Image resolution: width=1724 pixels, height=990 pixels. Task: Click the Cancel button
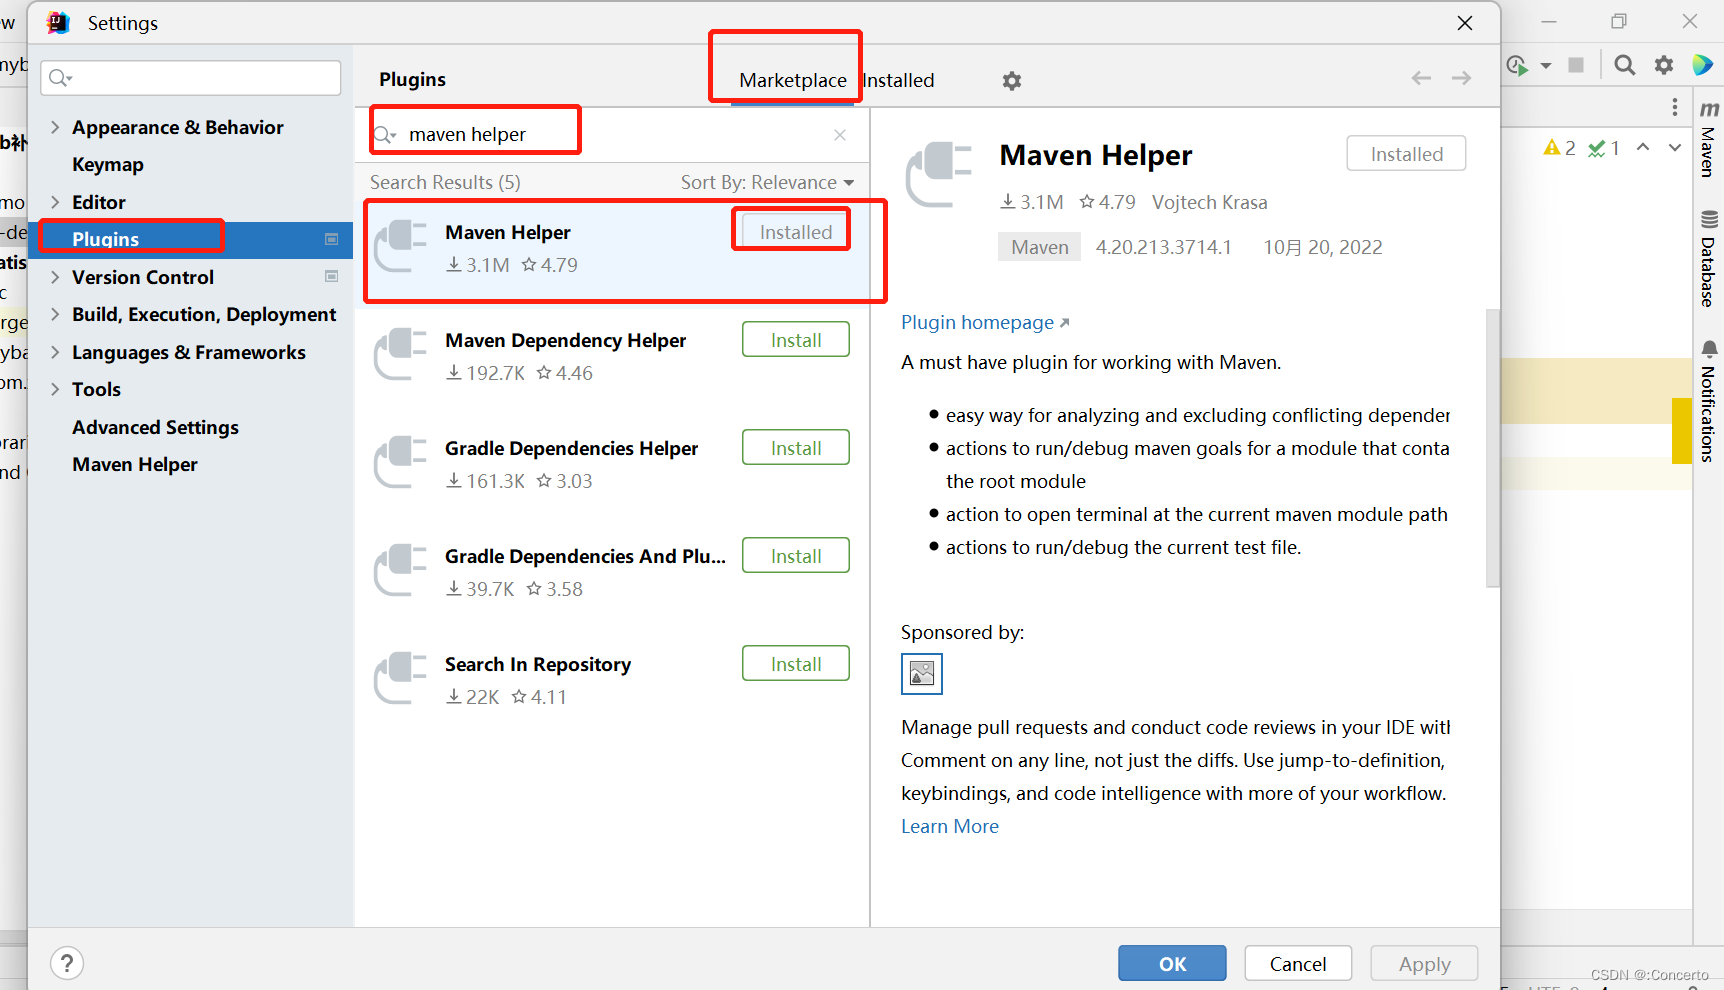coord(1298,964)
